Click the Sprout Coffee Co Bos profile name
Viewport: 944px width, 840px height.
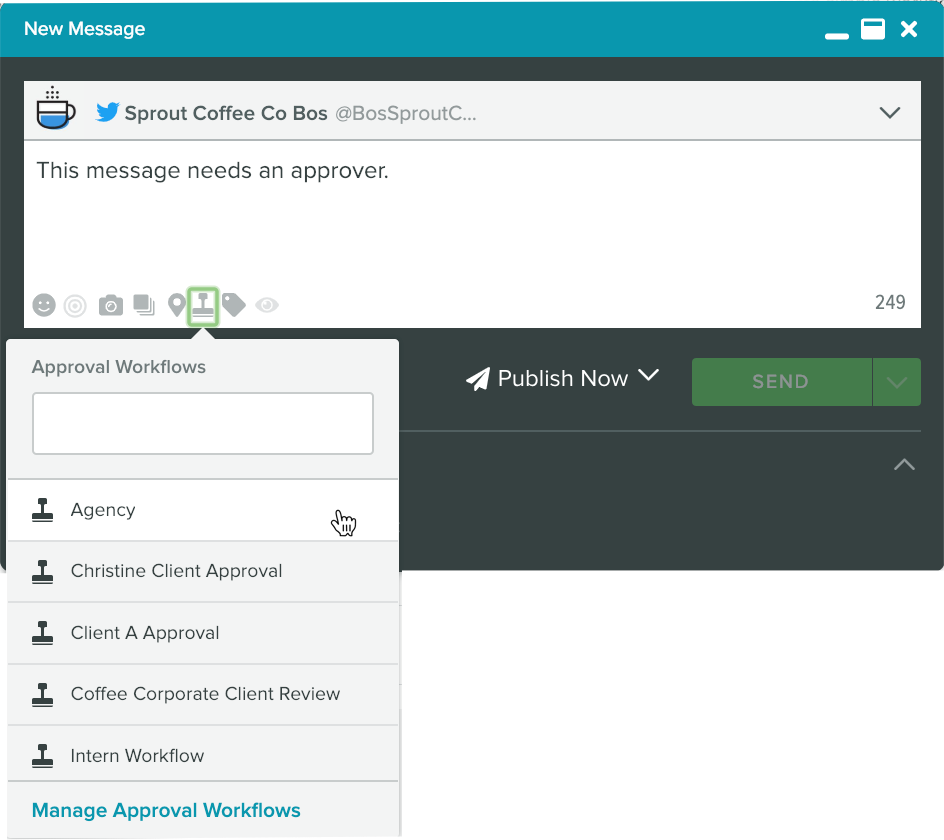click(x=226, y=113)
